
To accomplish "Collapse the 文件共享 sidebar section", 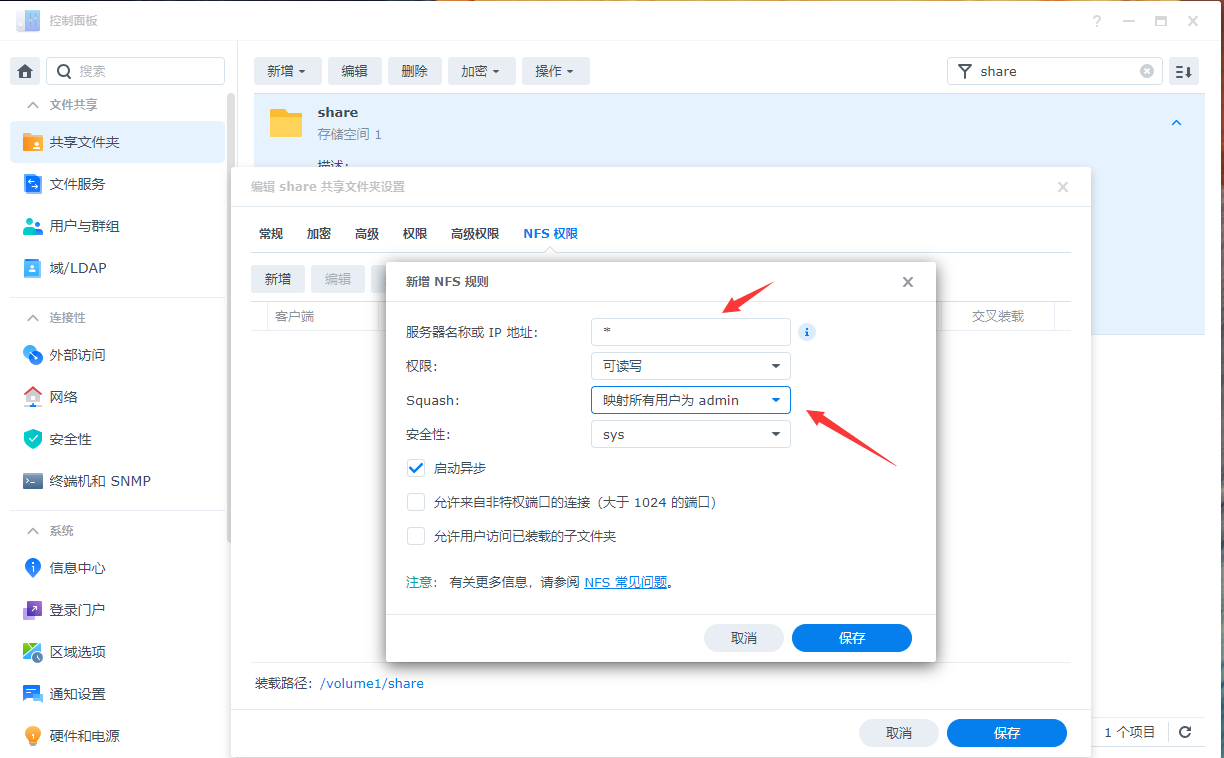I will [x=34, y=105].
